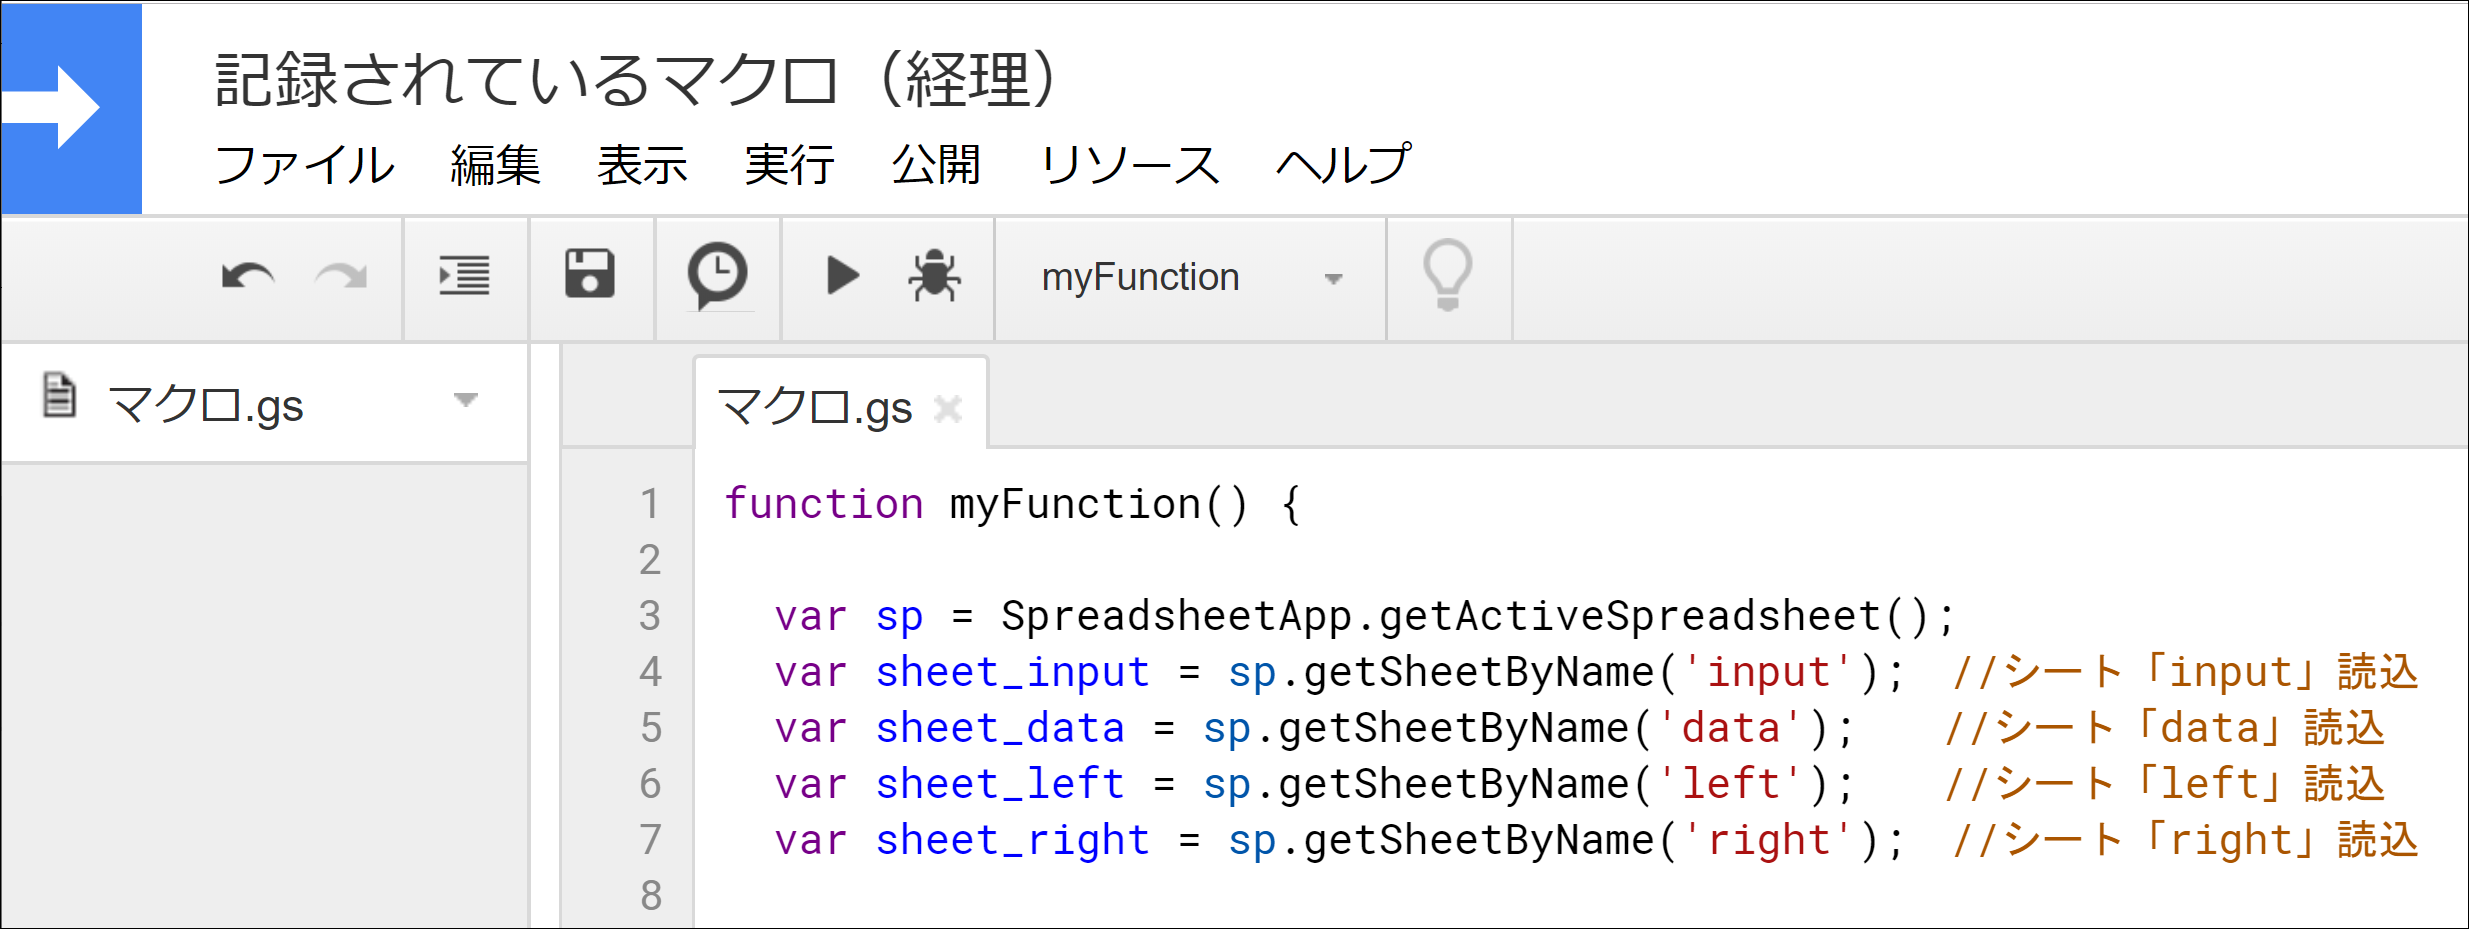Image resolution: width=2469 pixels, height=929 pixels.
Task: Start debugging with the bug icon
Action: [935, 275]
